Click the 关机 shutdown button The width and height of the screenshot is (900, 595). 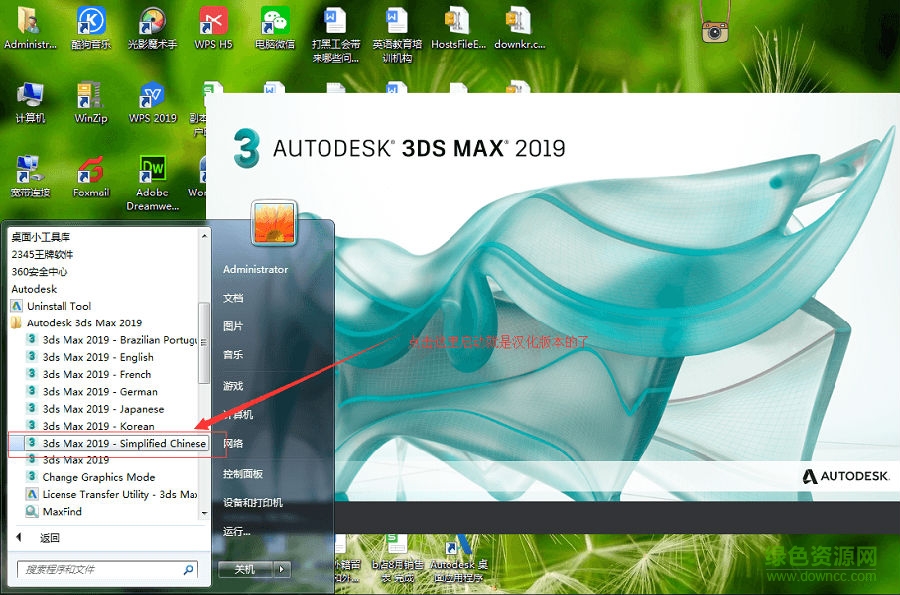point(244,569)
